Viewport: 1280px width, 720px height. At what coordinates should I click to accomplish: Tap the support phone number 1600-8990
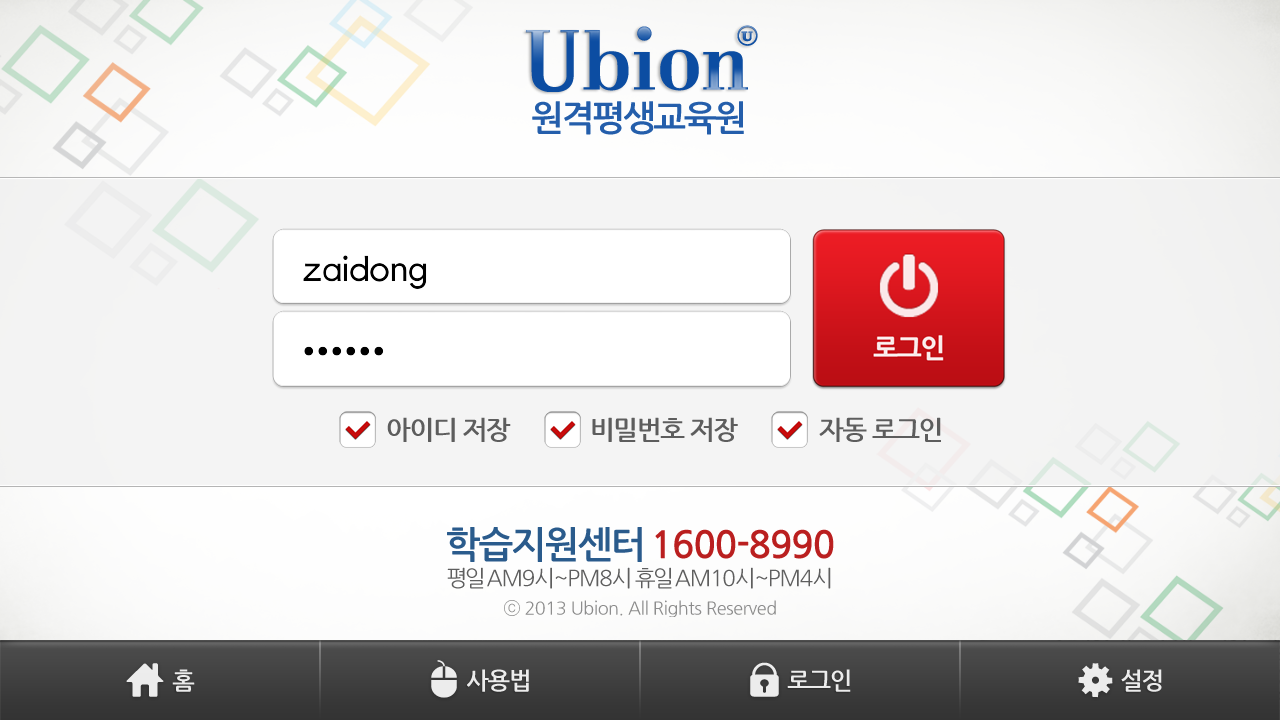click(743, 545)
